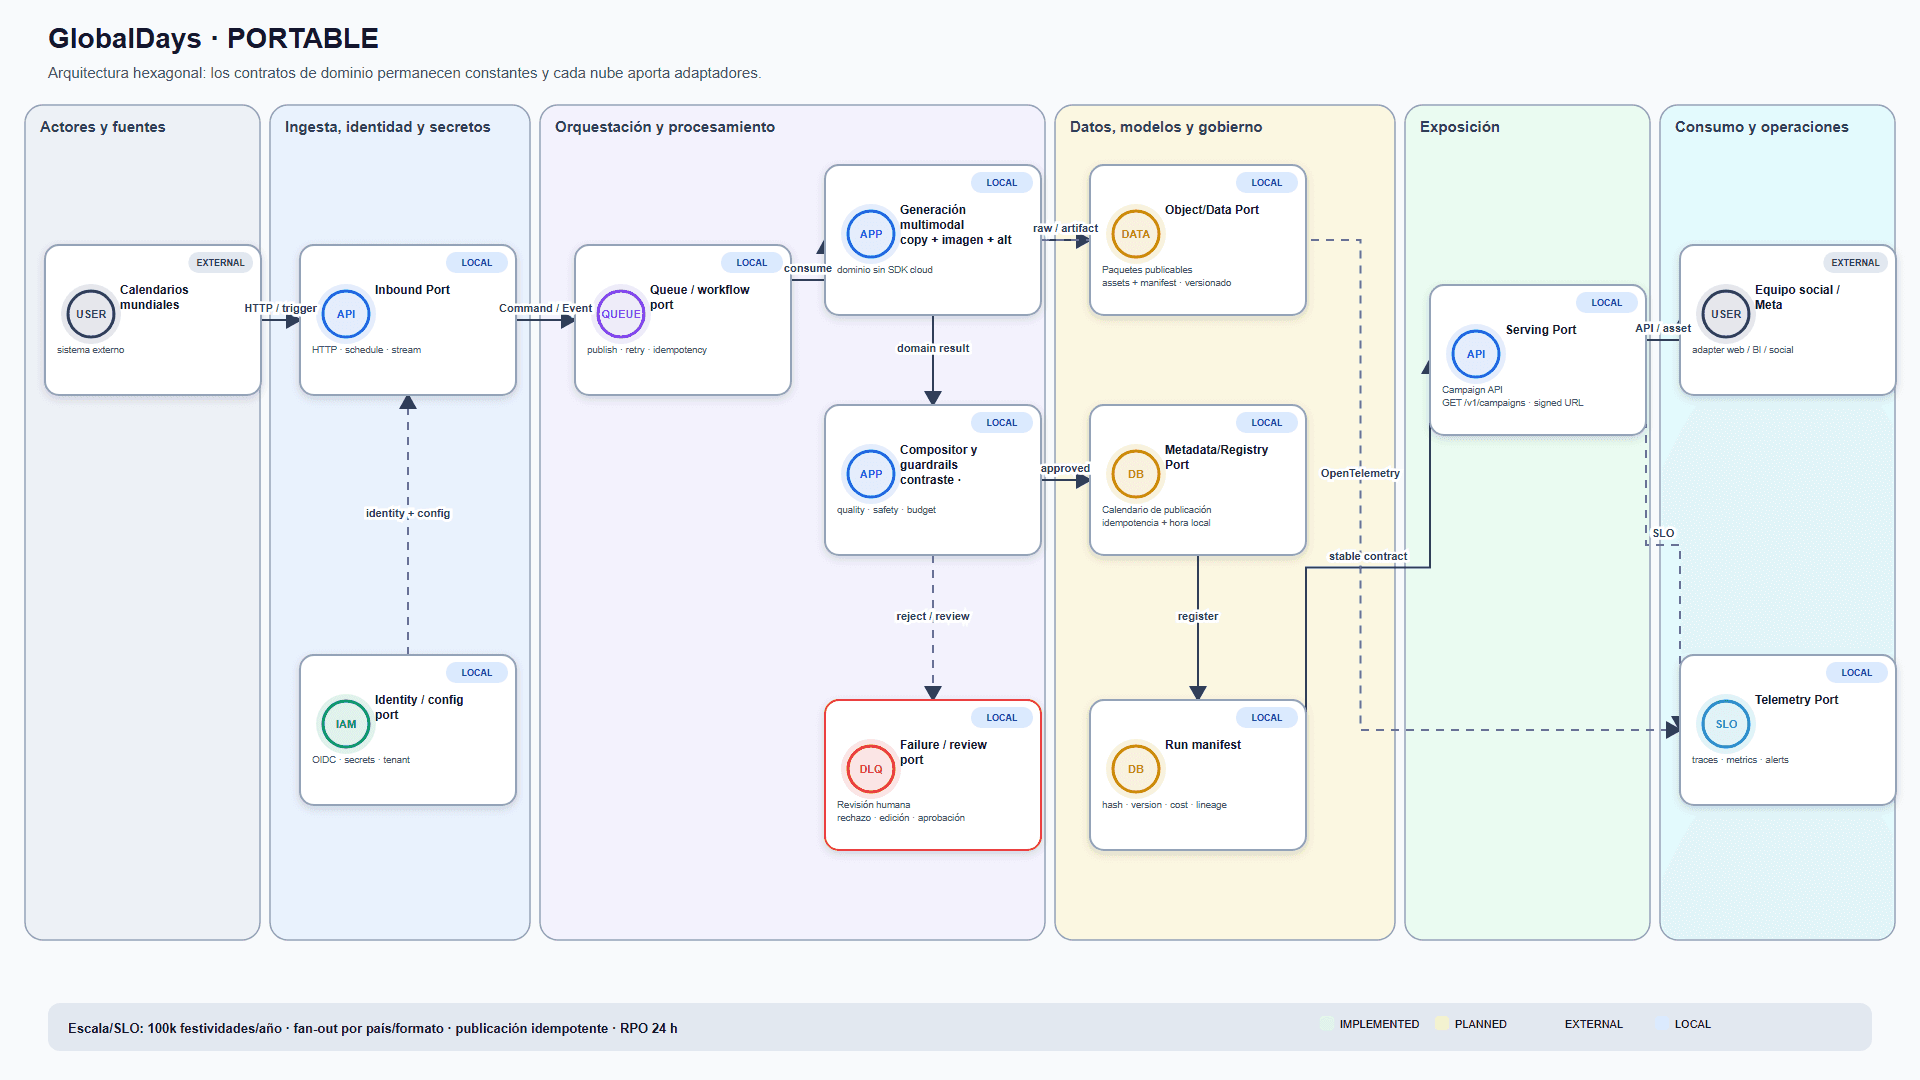Click the 'Run manifest' node title
This screenshot has height=1080, width=1920.
pos(1203,745)
